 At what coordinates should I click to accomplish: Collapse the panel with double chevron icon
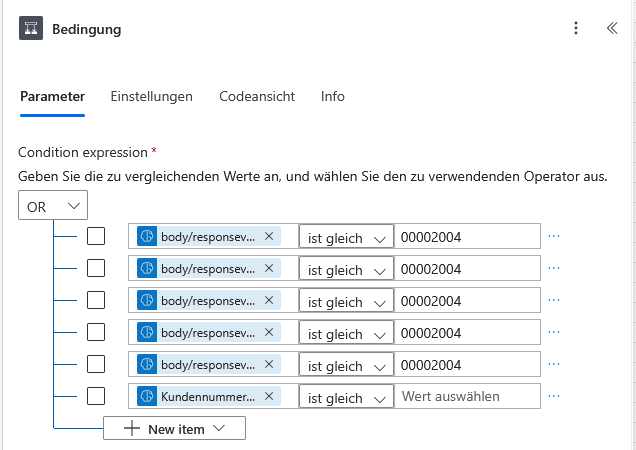pos(612,28)
